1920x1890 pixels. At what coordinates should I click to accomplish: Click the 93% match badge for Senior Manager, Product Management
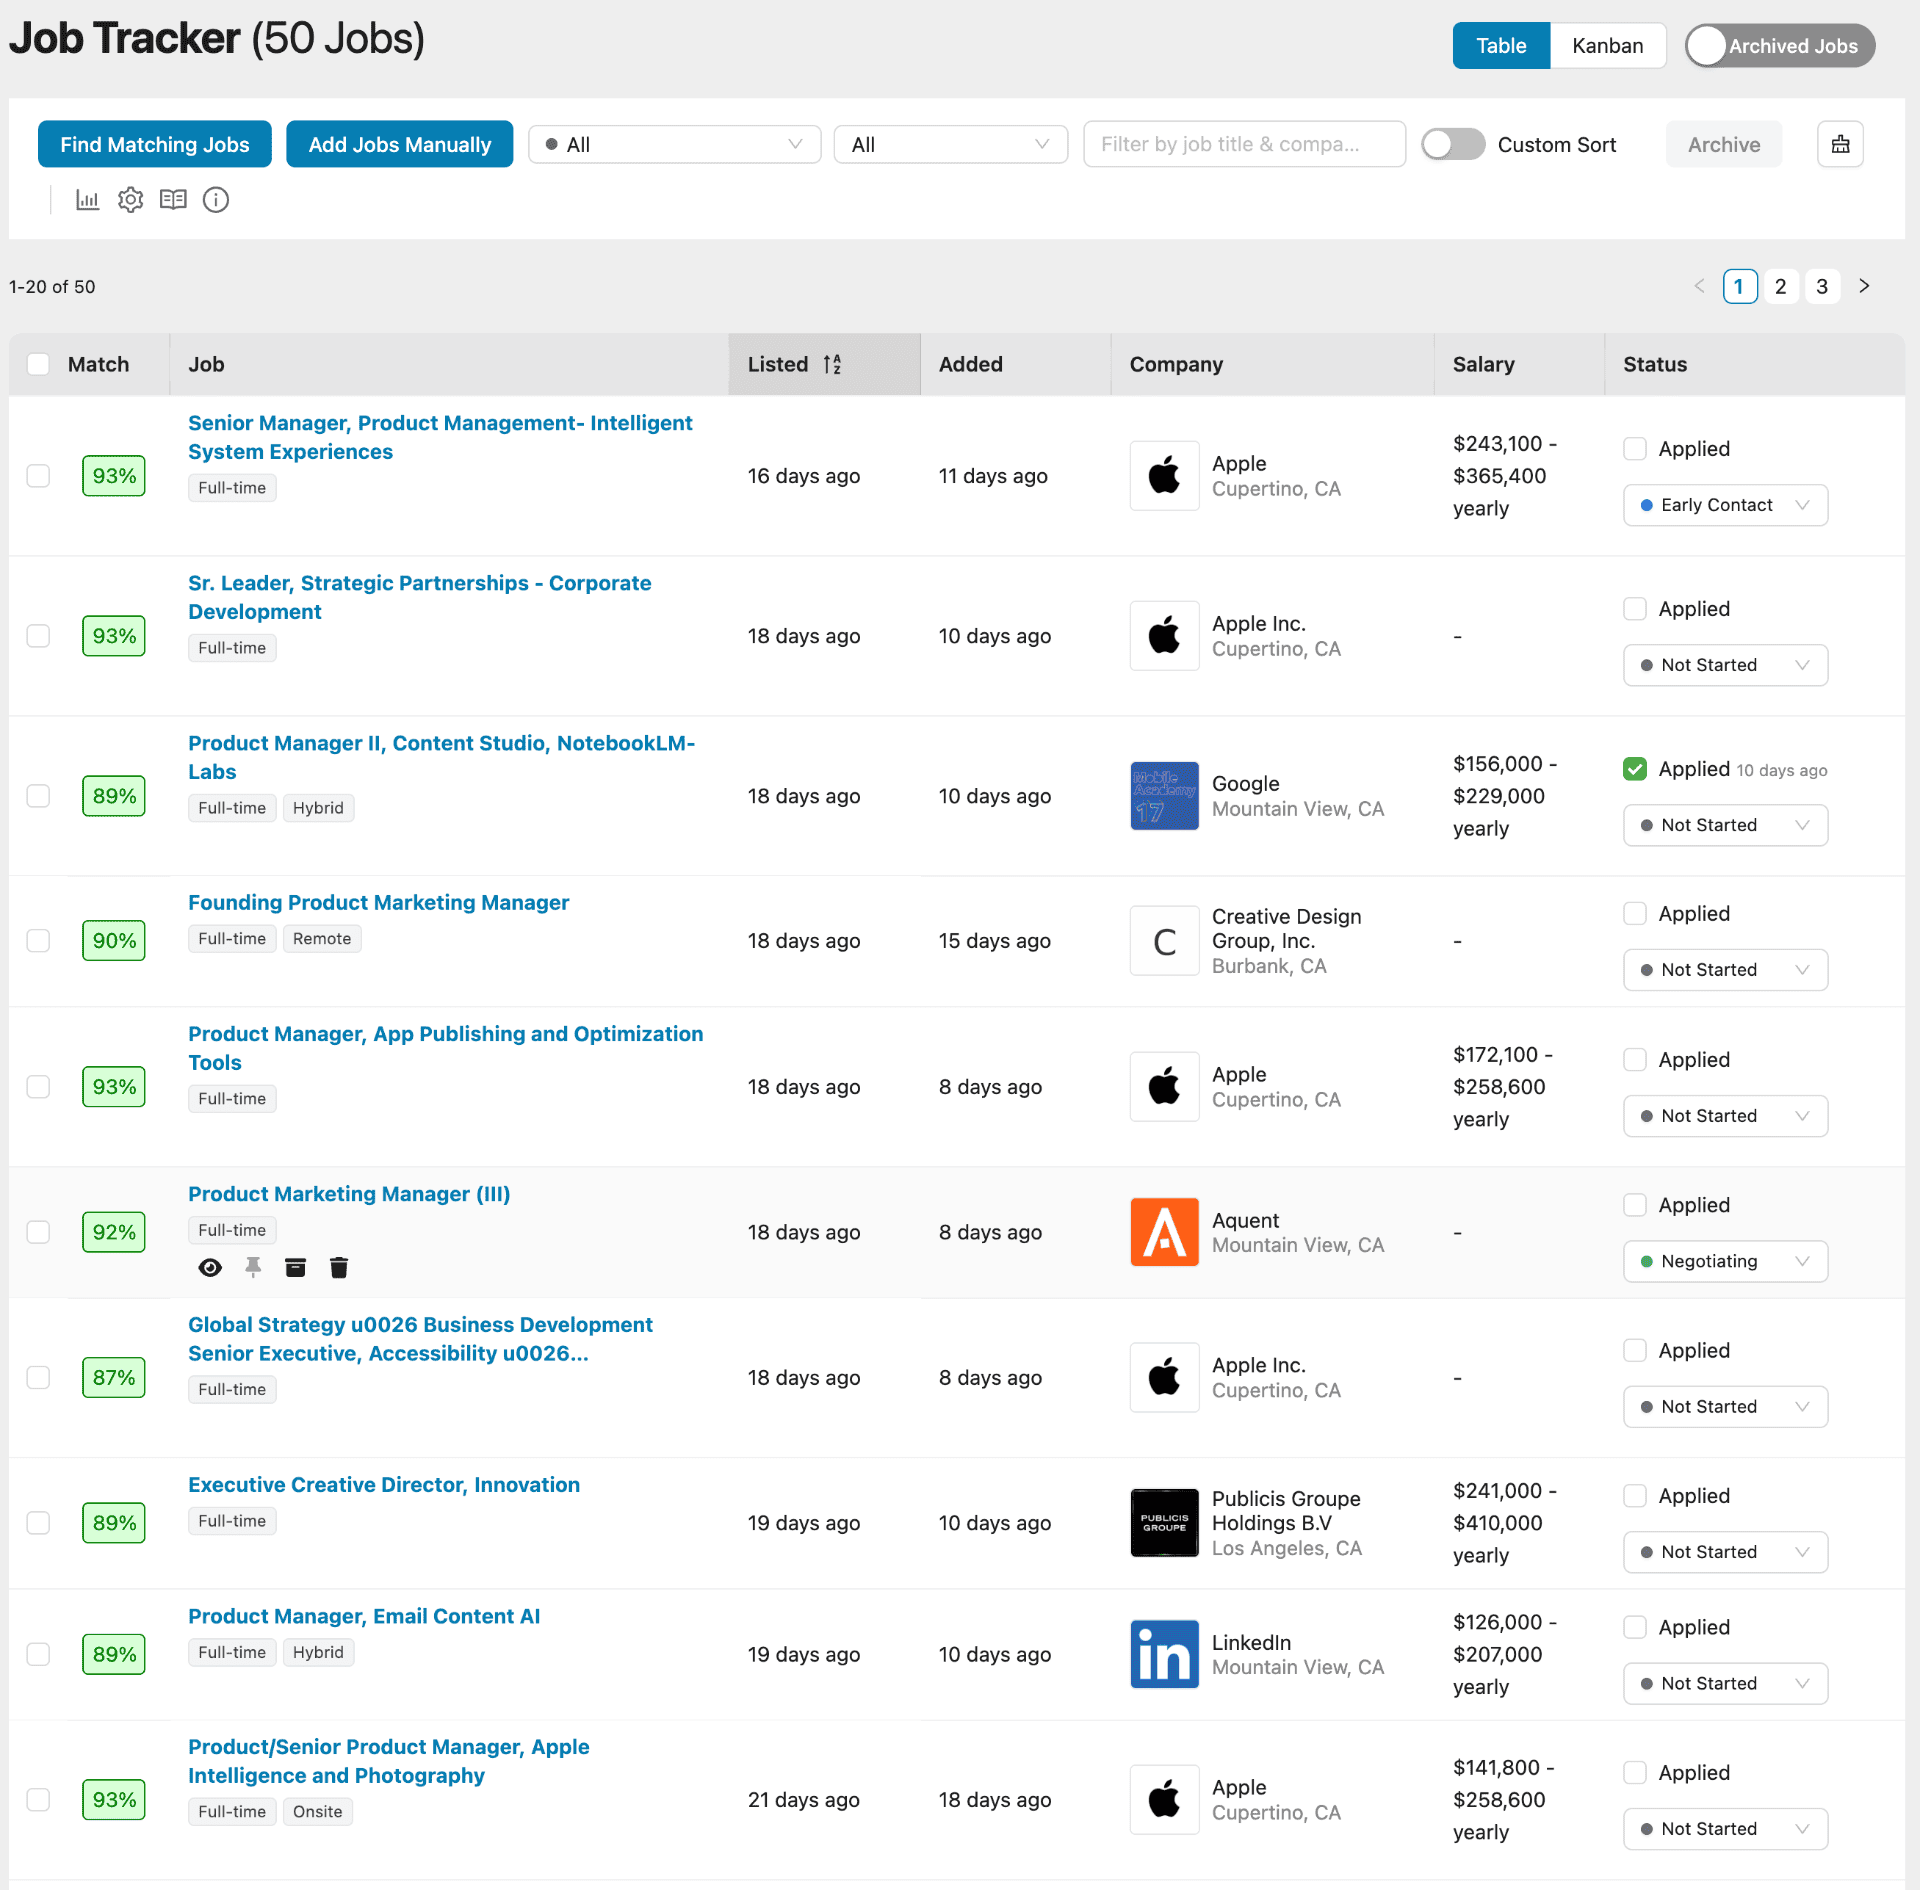[x=114, y=476]
